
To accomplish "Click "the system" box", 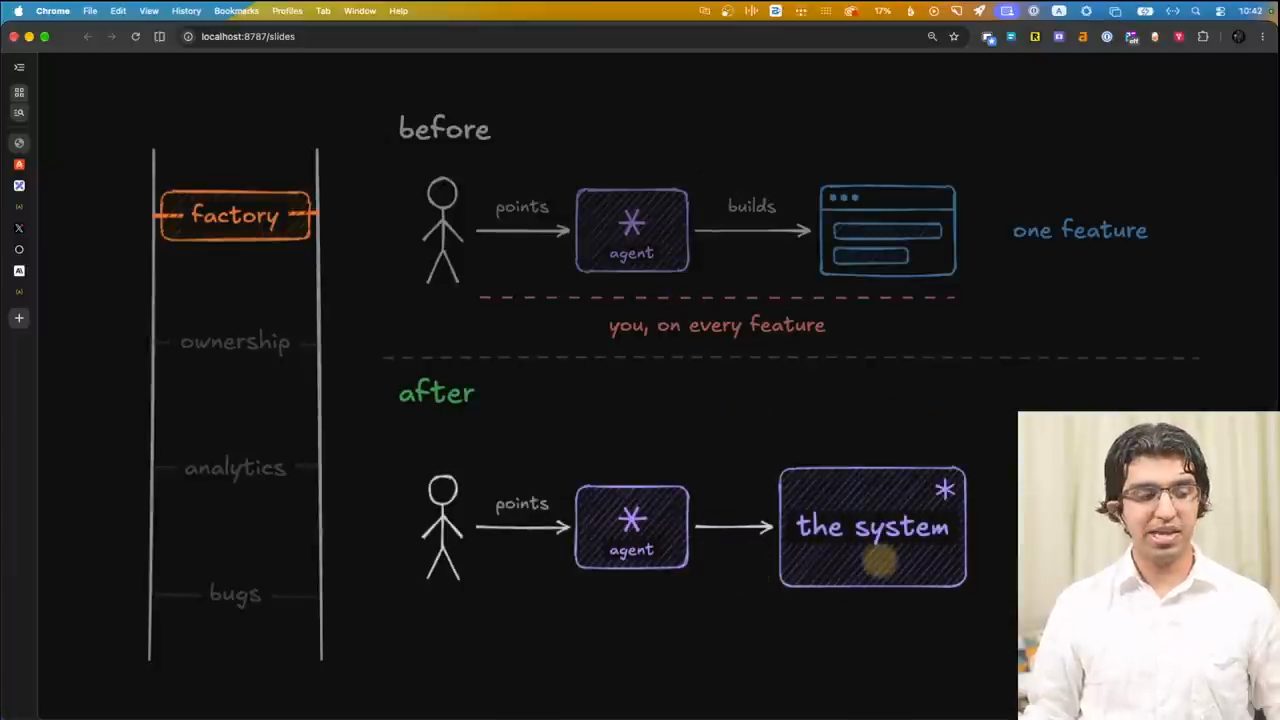I will point(873,527).
